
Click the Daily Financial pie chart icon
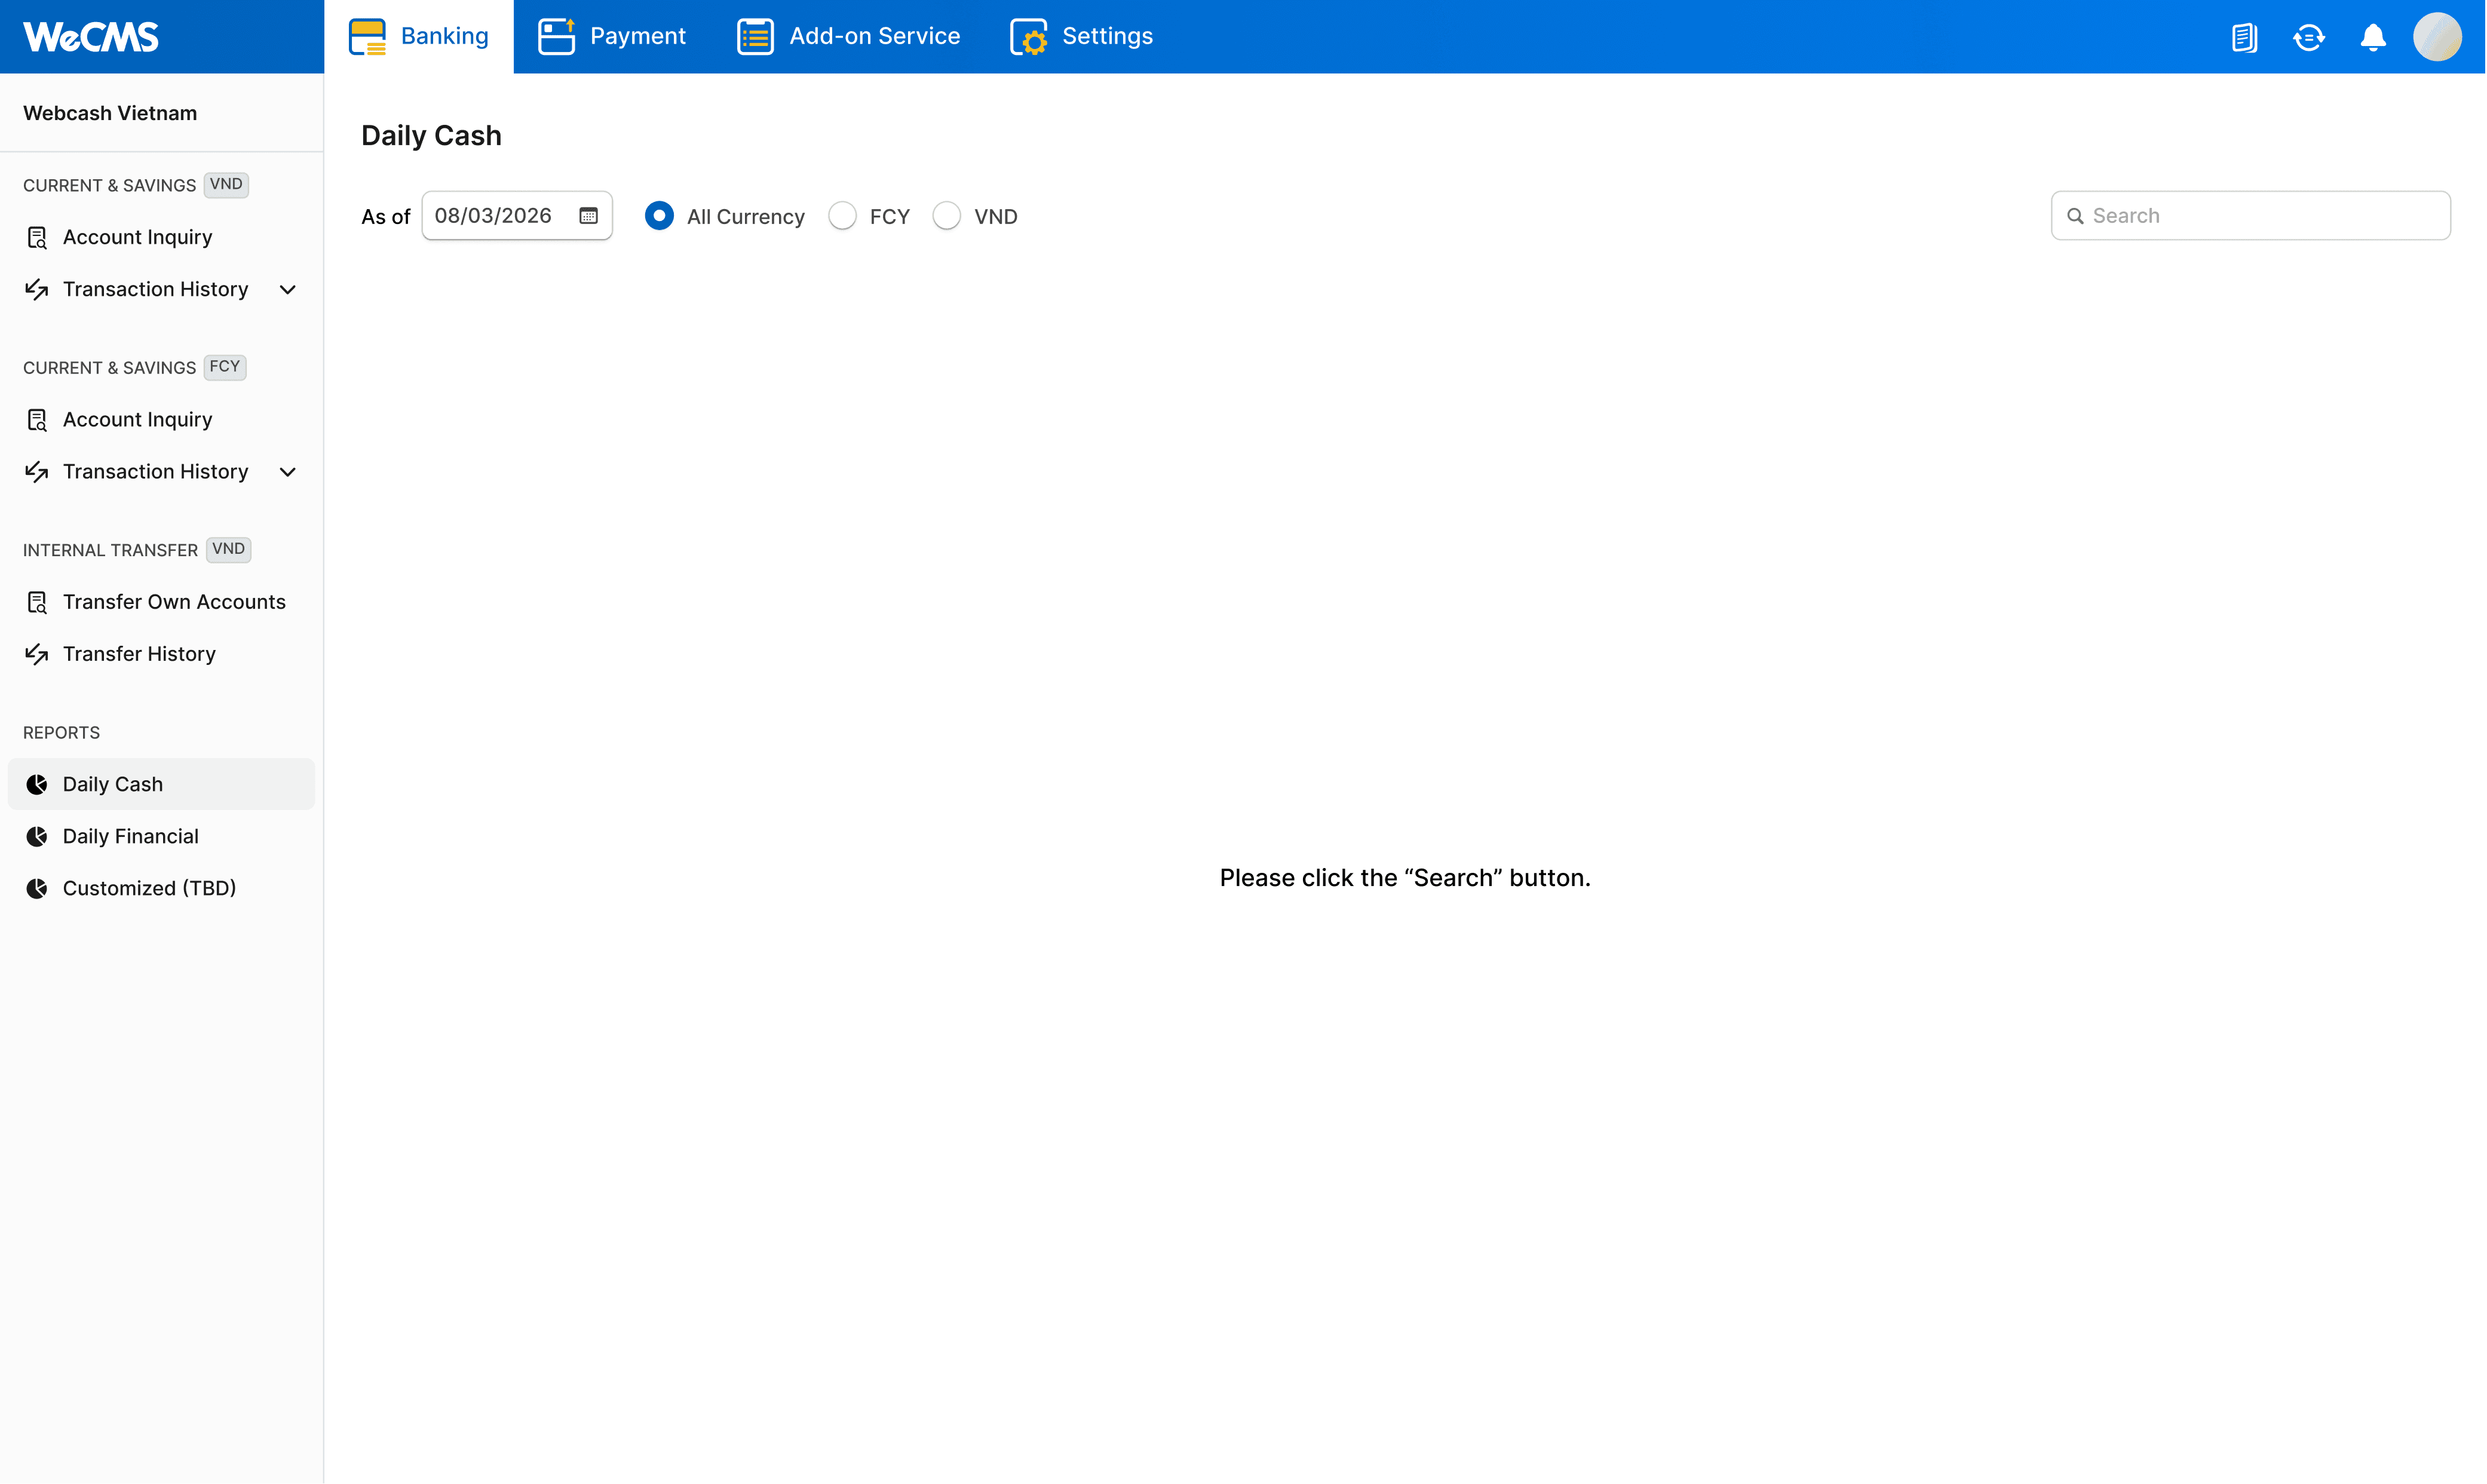pos(37,836)
